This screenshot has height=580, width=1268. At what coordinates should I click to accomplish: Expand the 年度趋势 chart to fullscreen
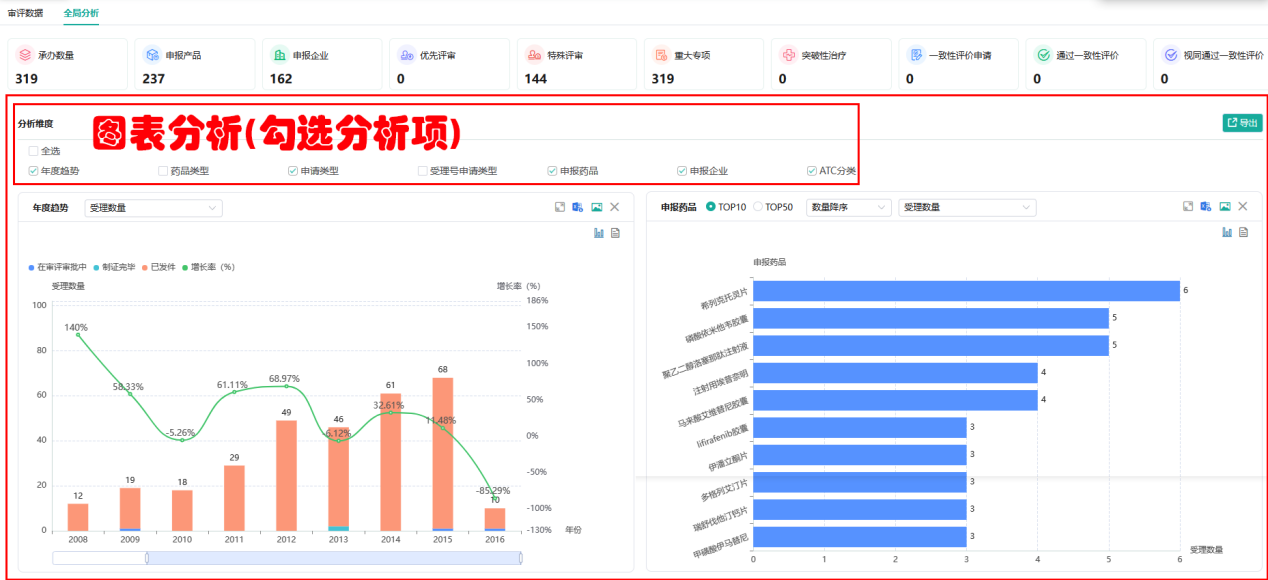(561, 207)
